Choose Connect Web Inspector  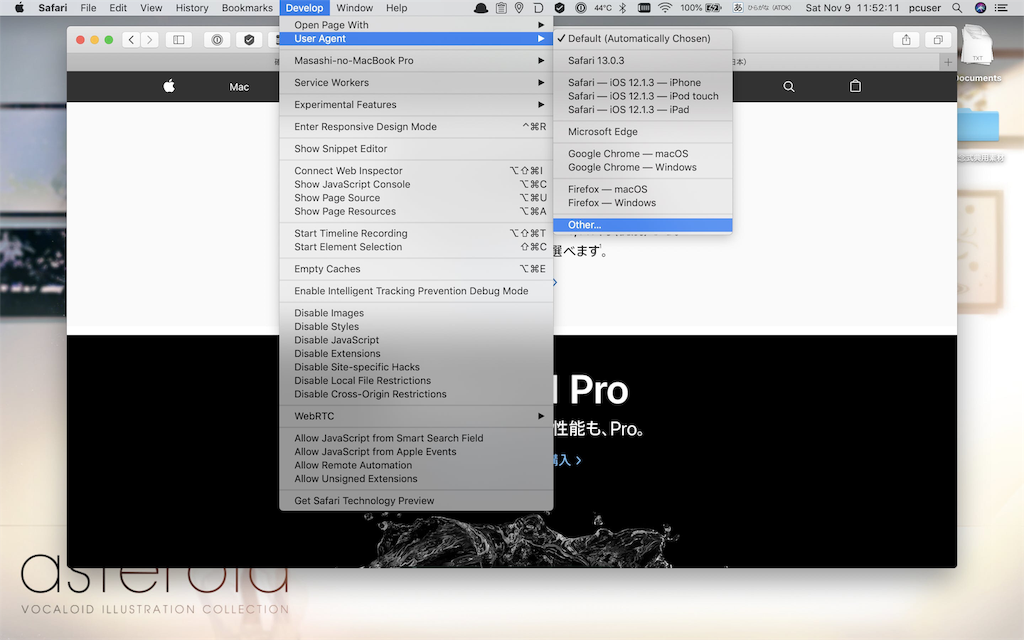click(416, 171)
